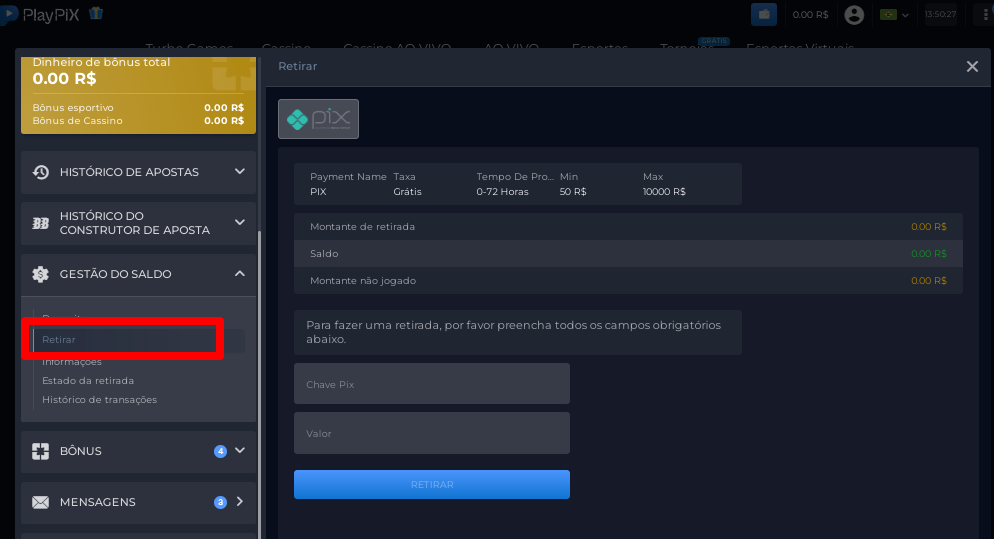The width and height of the screenshot is (994, 539).
Task: Click the Histórico de Apostas clock icon
Action: pyautogui.click(x=41, y=172)
